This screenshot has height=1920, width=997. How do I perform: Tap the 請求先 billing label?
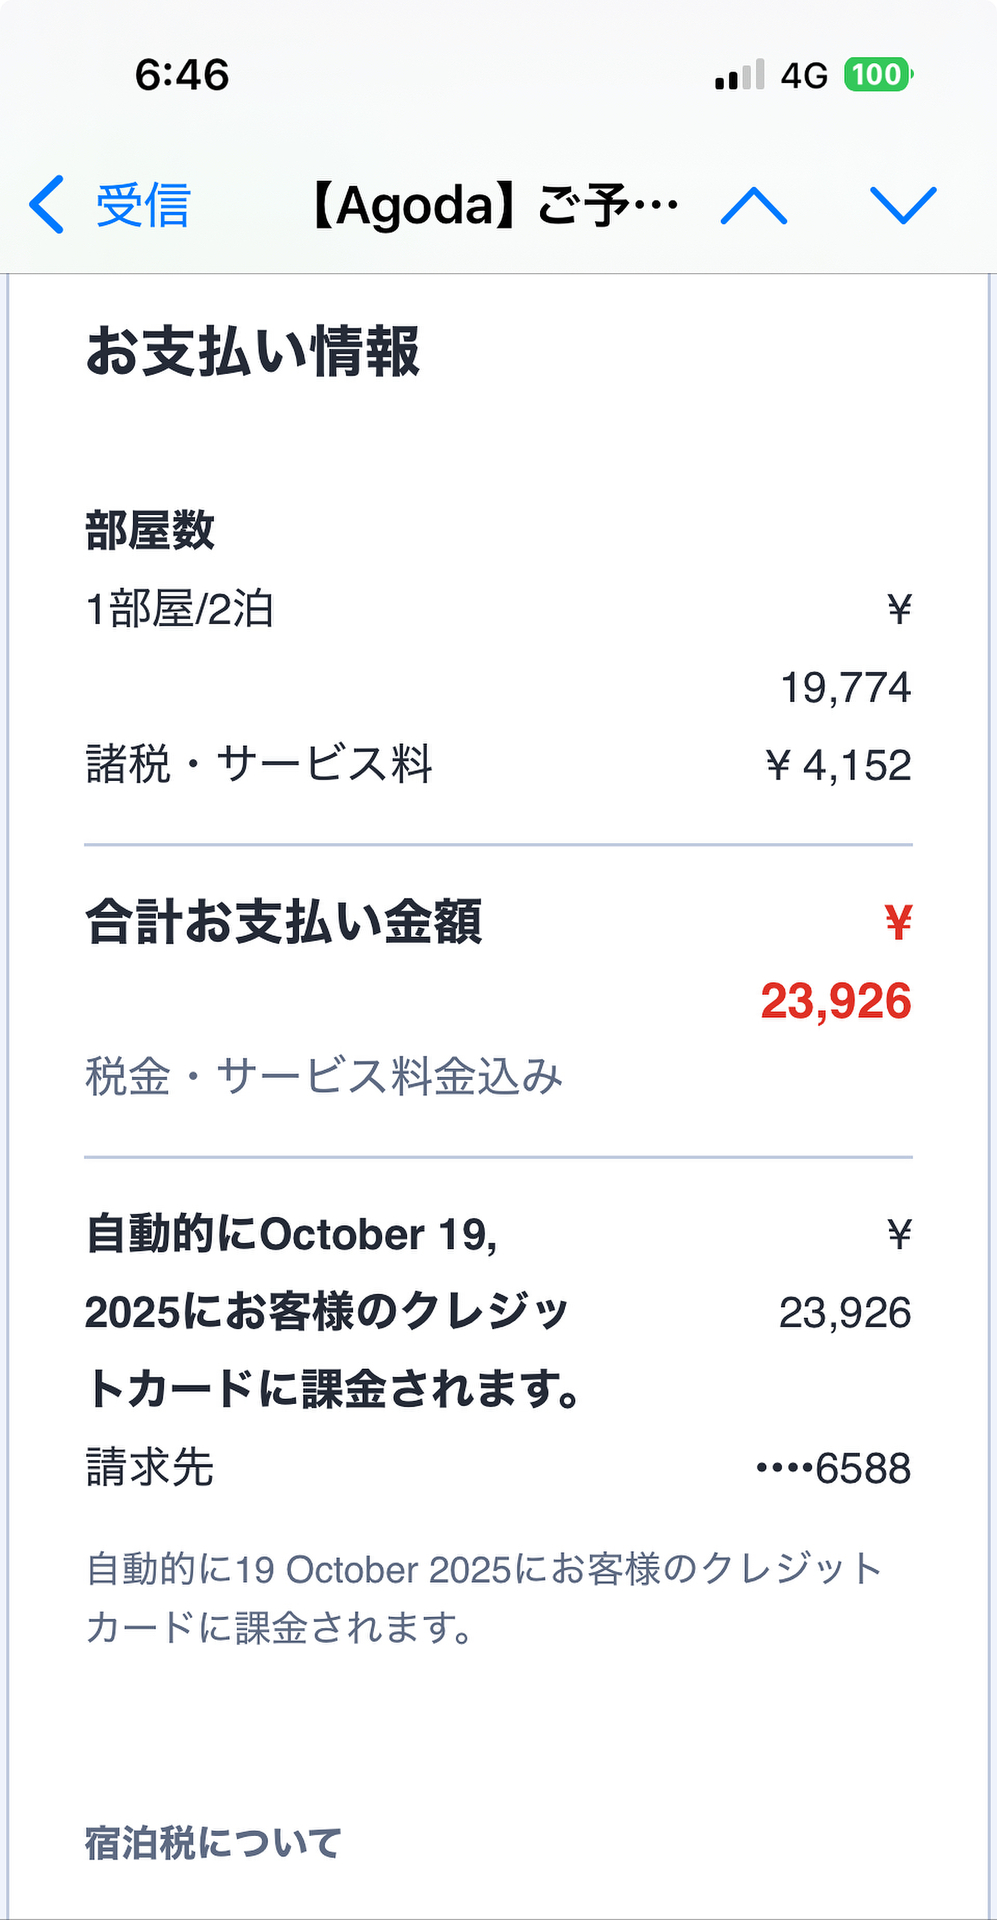pyautogui.click(x=150, y=1468)
